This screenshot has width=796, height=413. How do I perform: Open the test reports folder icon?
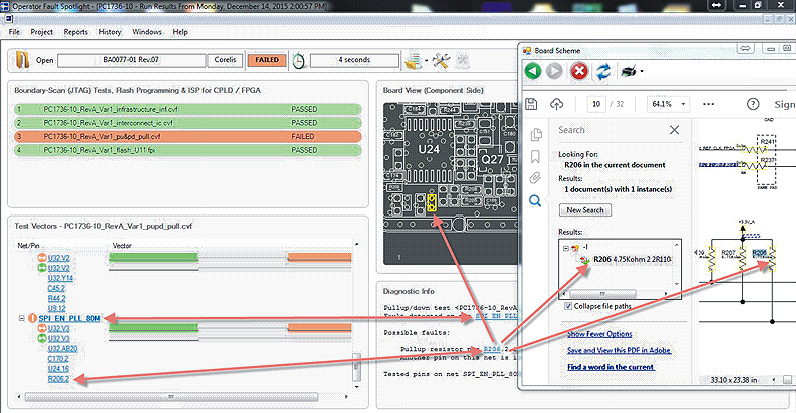click(413, 61)
